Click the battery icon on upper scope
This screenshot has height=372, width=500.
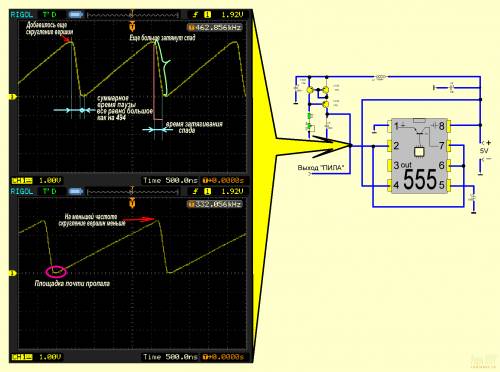pyautogui.click(x=76, y=15)
